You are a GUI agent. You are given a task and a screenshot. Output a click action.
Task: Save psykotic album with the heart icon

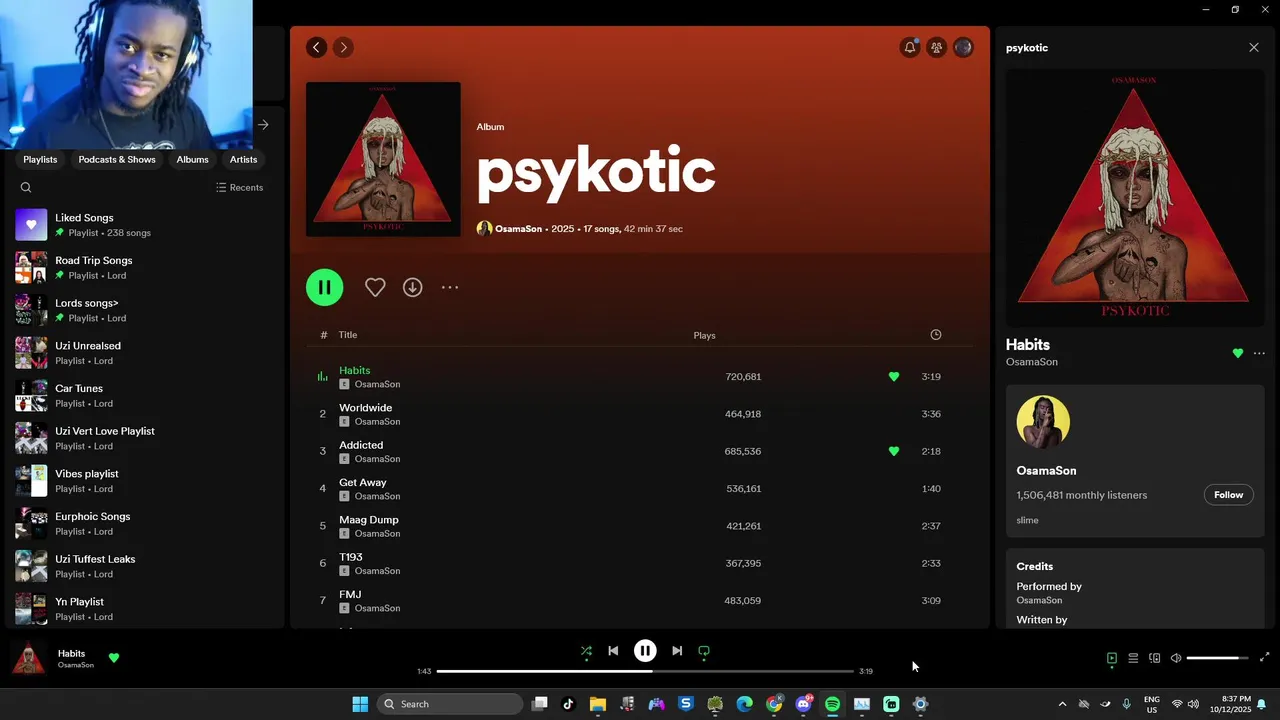pos(375,287)
